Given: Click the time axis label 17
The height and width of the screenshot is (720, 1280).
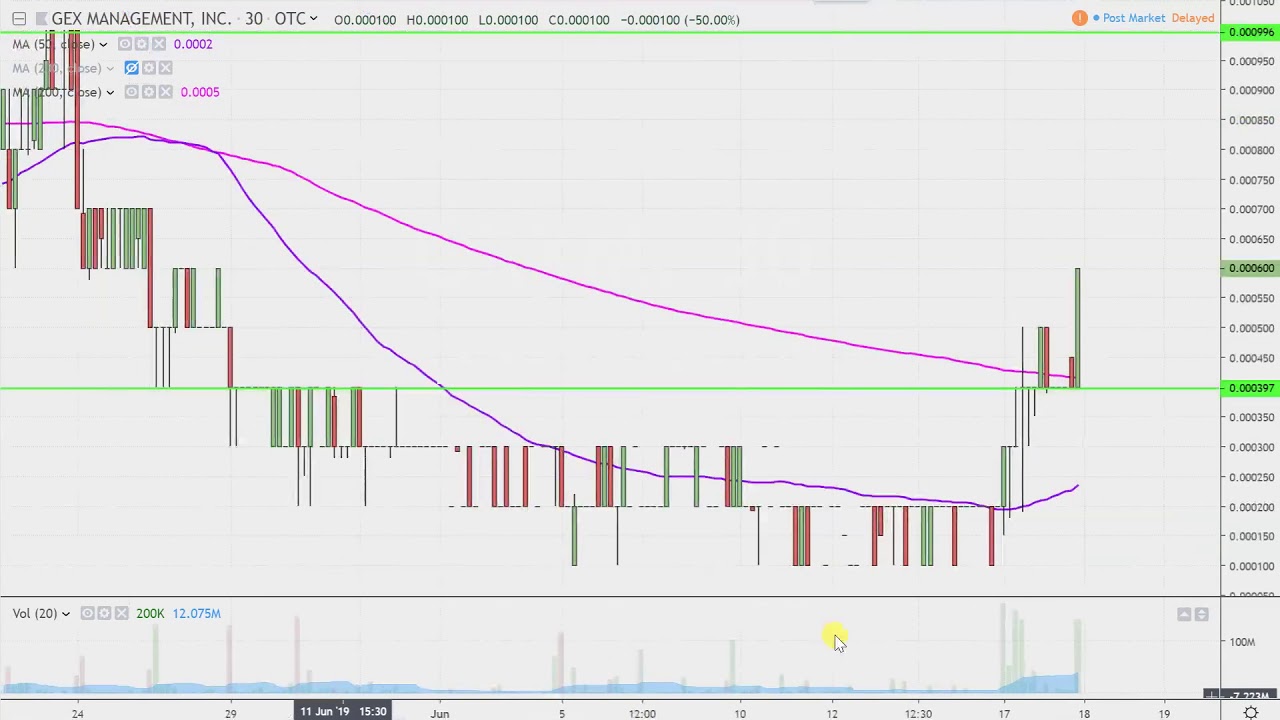Looking at the screenshot, I should [1003, 713].
